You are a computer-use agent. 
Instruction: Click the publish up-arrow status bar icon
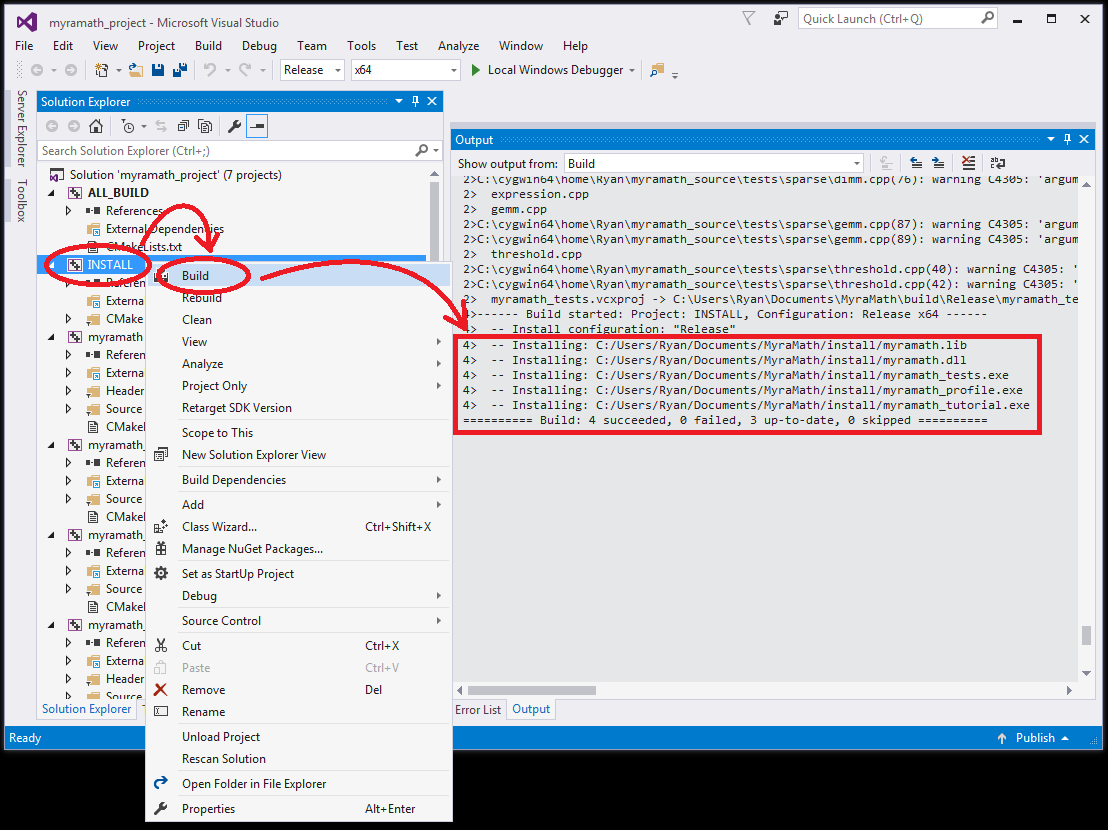[x=1001, y=738]
